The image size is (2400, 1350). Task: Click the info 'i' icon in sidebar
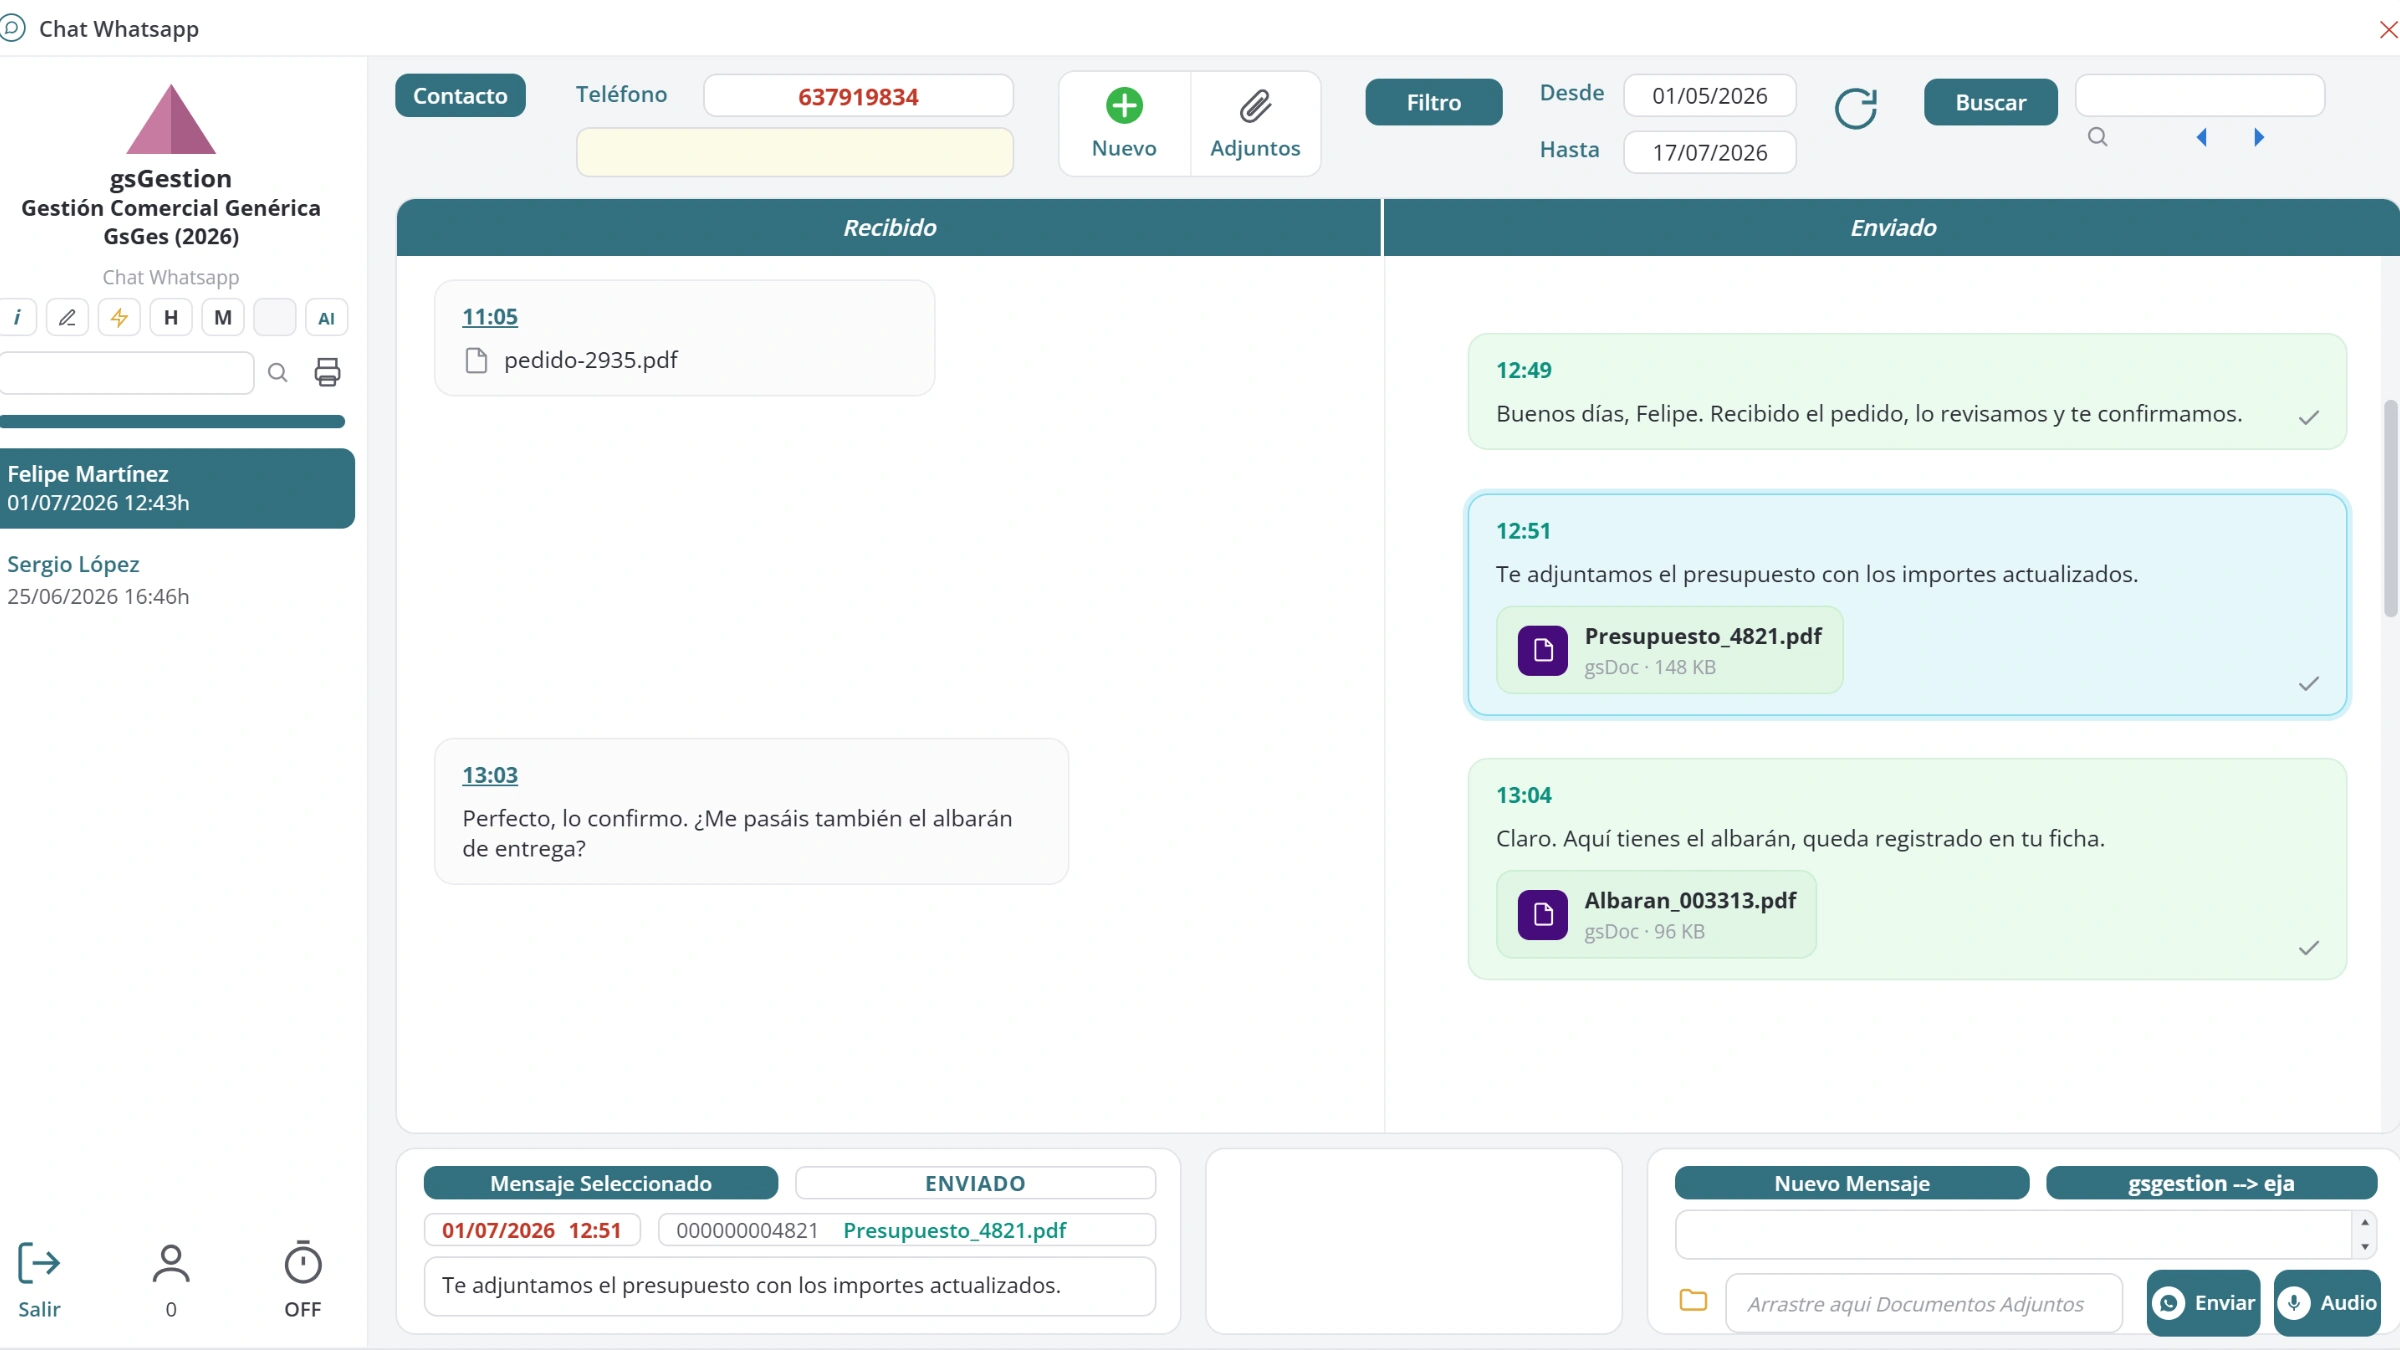[x=17, y=318]
